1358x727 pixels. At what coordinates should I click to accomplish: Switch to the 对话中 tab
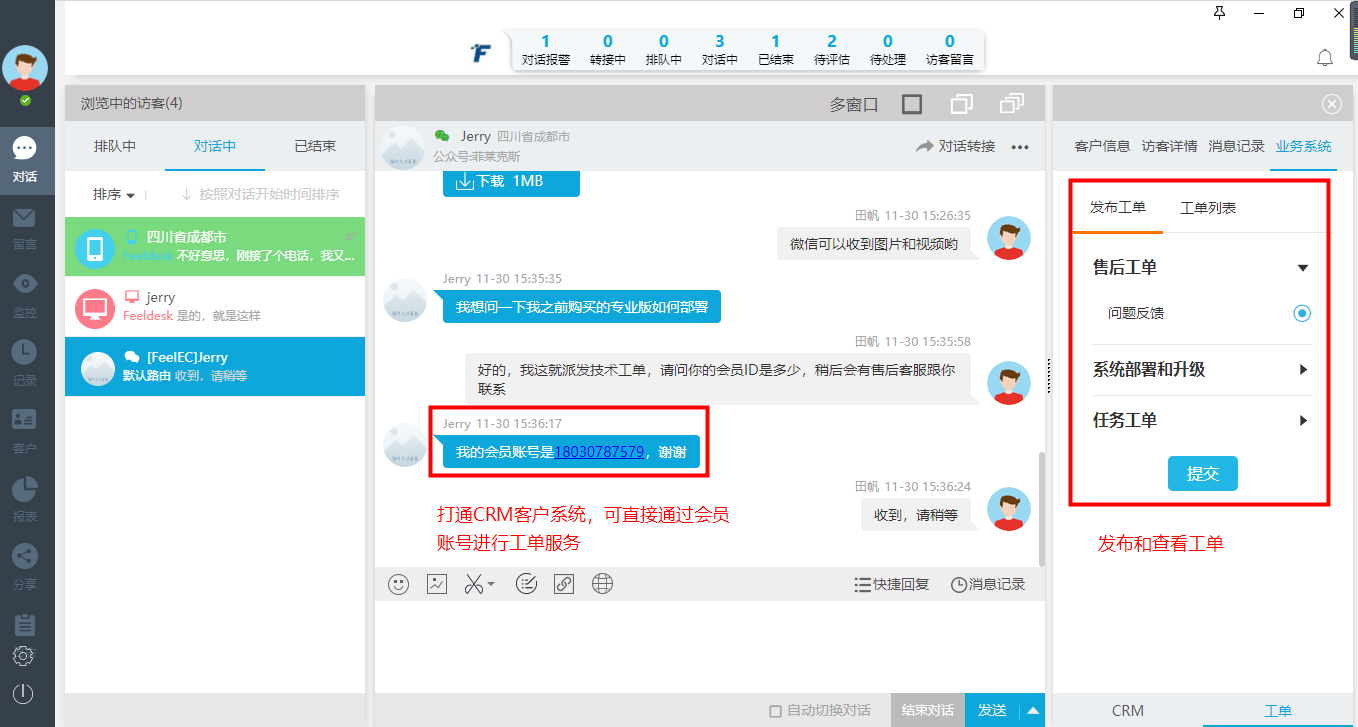coord(215,146)
